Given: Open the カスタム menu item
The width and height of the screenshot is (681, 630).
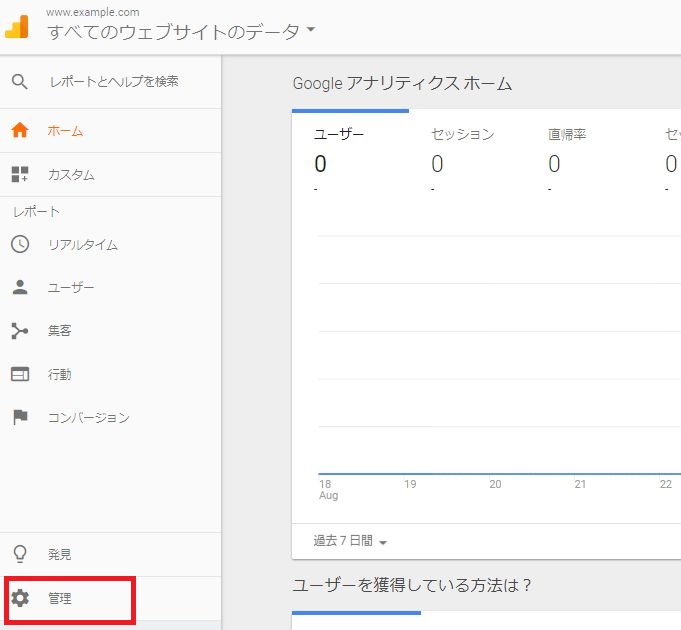Looking at the screenshot, I should [x=110, y=175].
